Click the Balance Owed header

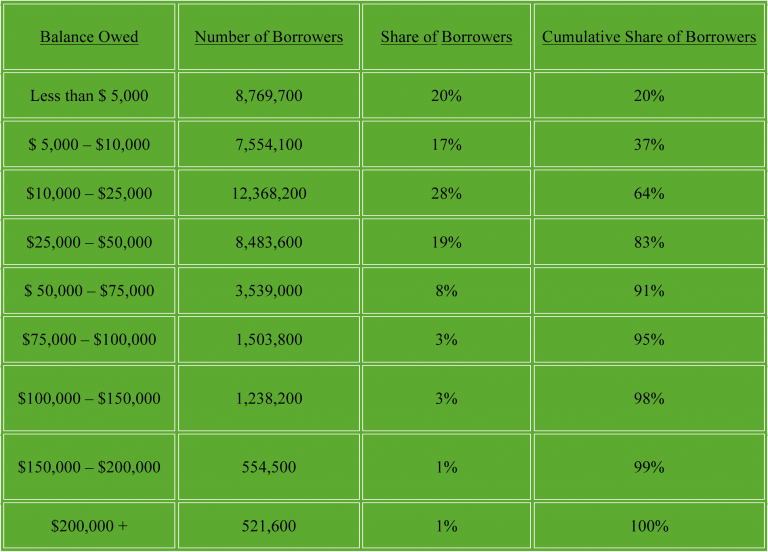pos(89,37)
